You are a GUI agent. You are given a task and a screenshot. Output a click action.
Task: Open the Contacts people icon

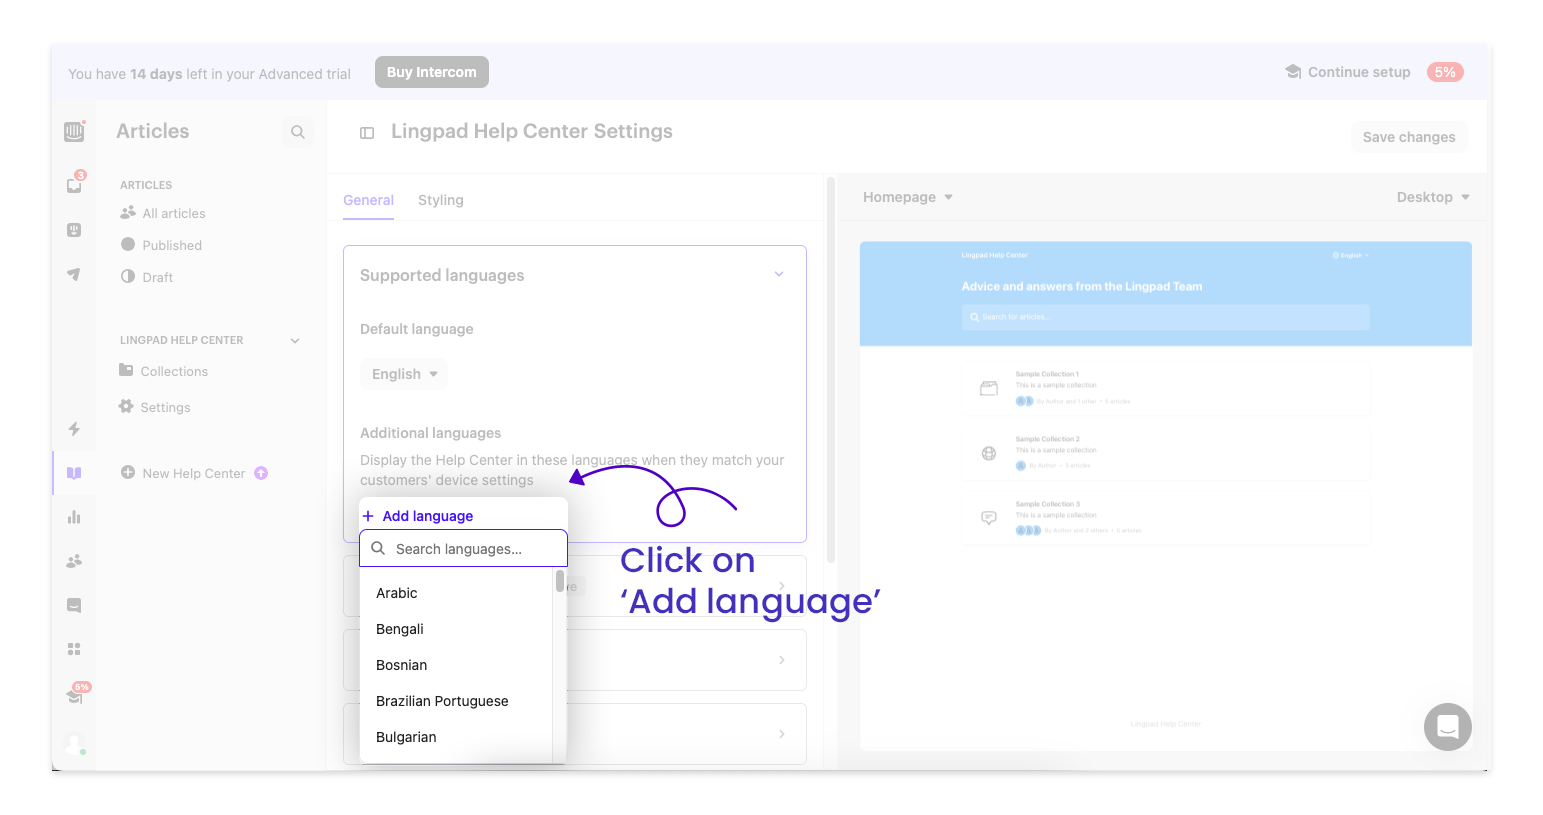[x=74, y=561]
